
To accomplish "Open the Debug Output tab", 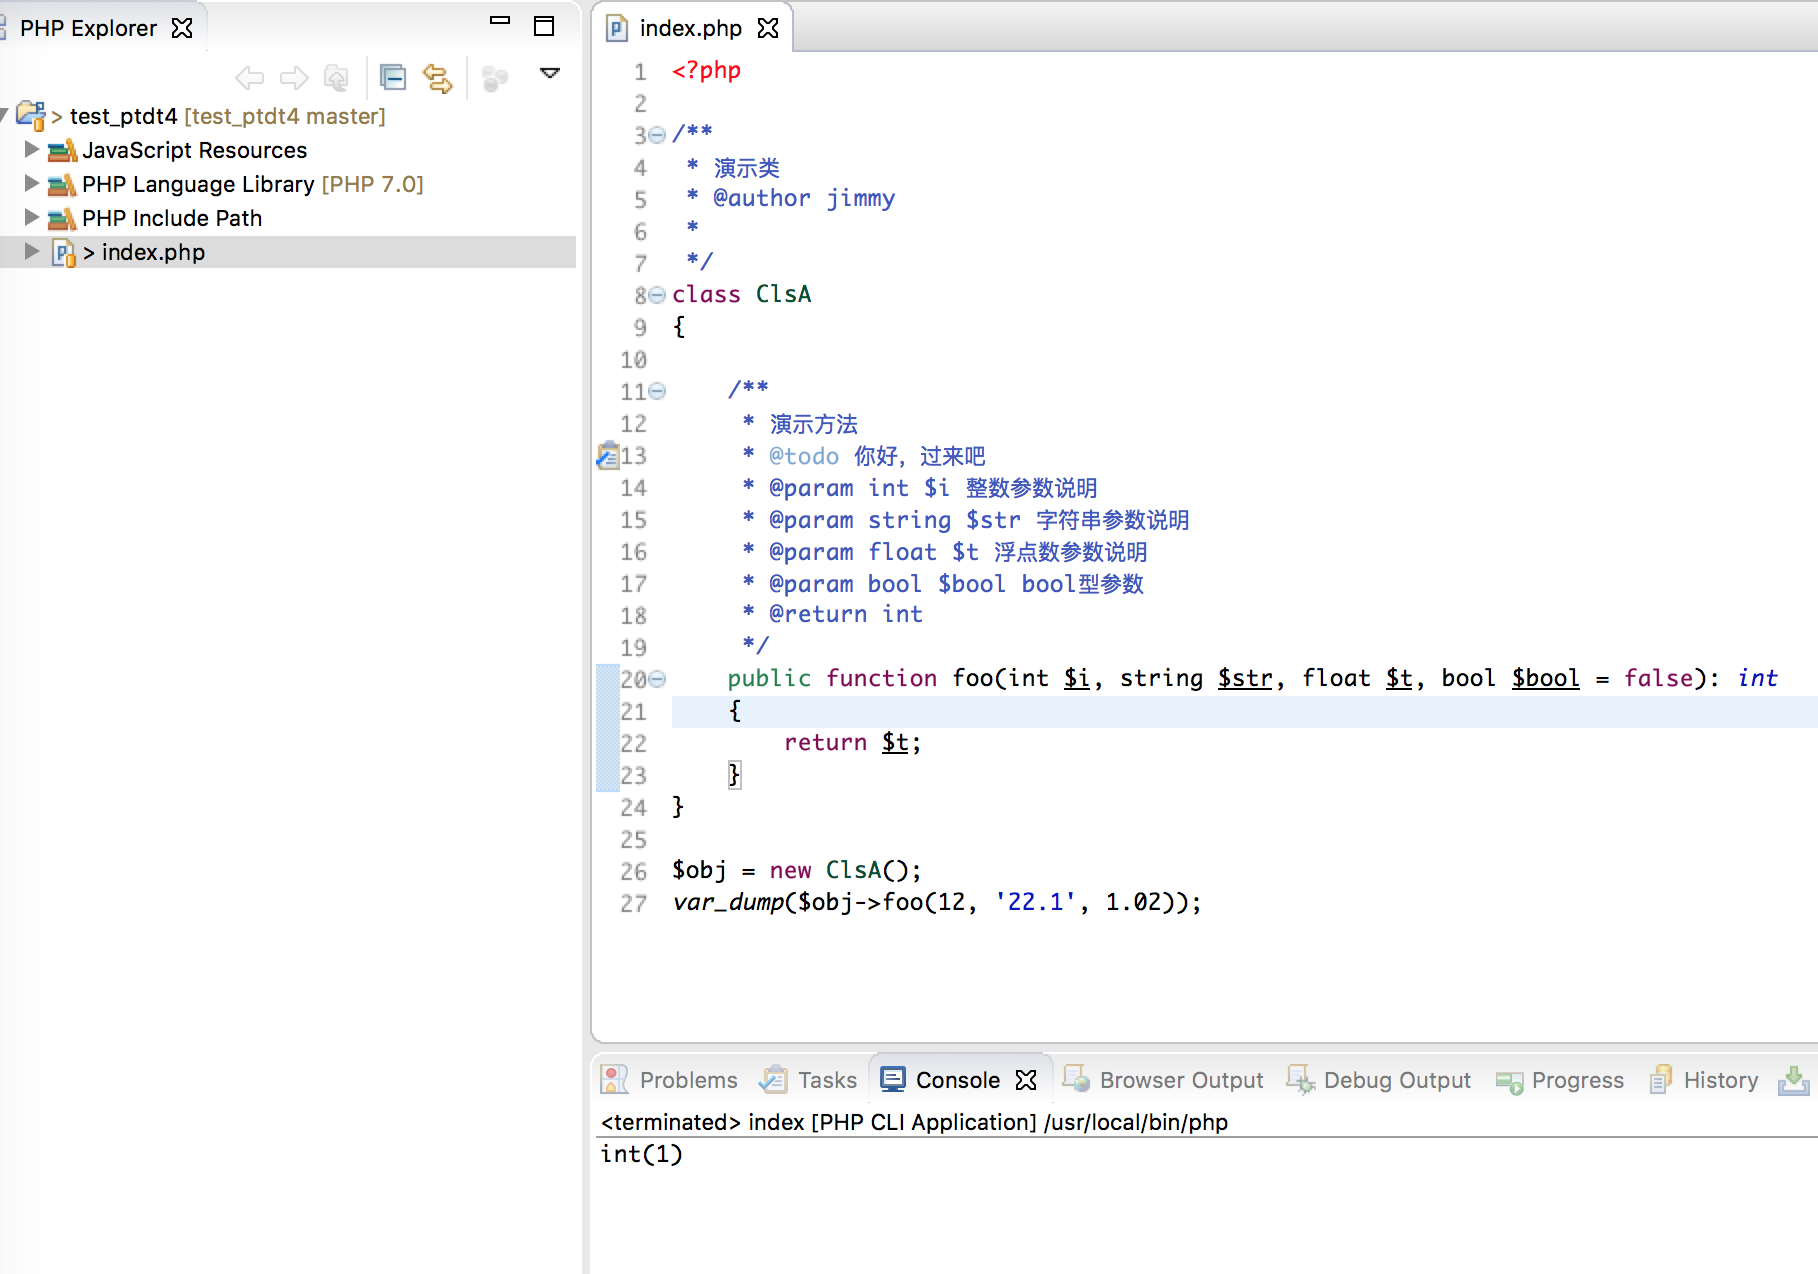I will pyautogui.click(x=1397, y=1080).
